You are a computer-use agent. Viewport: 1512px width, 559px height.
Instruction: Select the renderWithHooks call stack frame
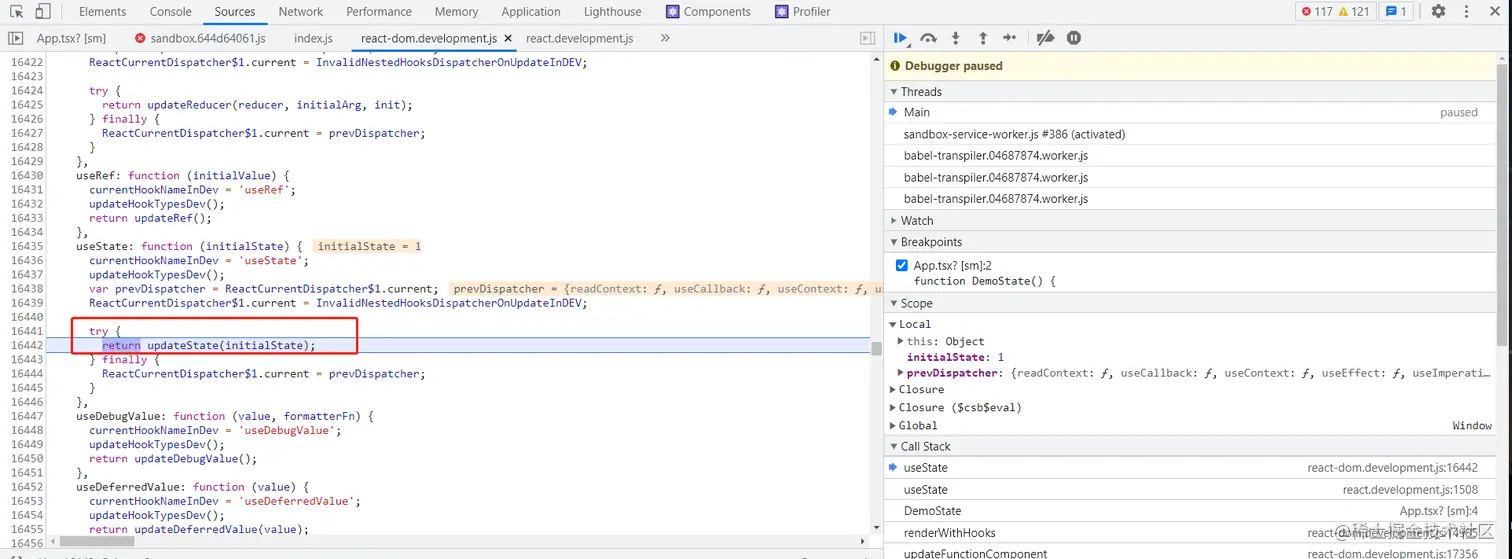coord(1190,533)
